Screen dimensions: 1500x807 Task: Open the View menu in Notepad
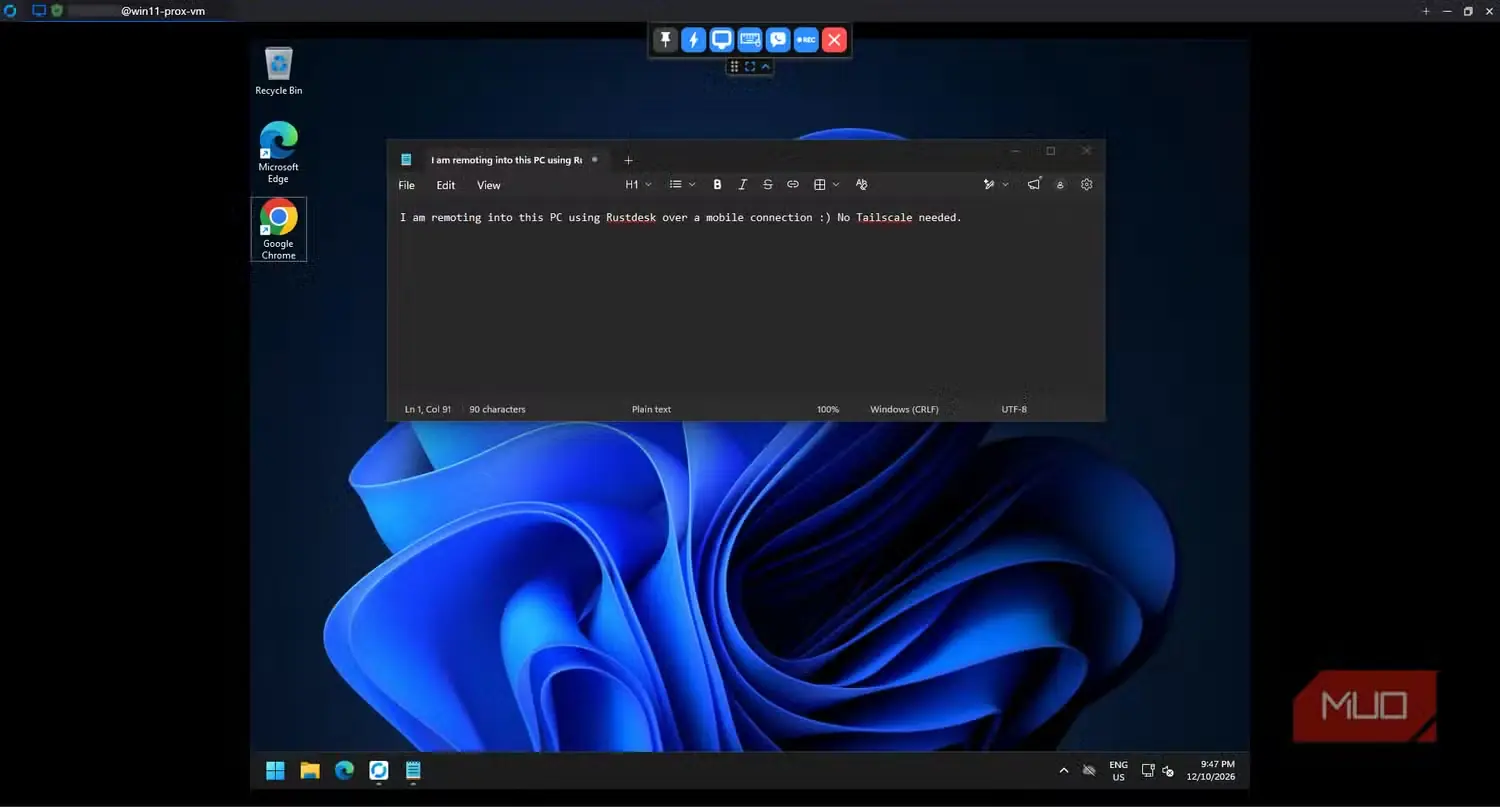489,185
